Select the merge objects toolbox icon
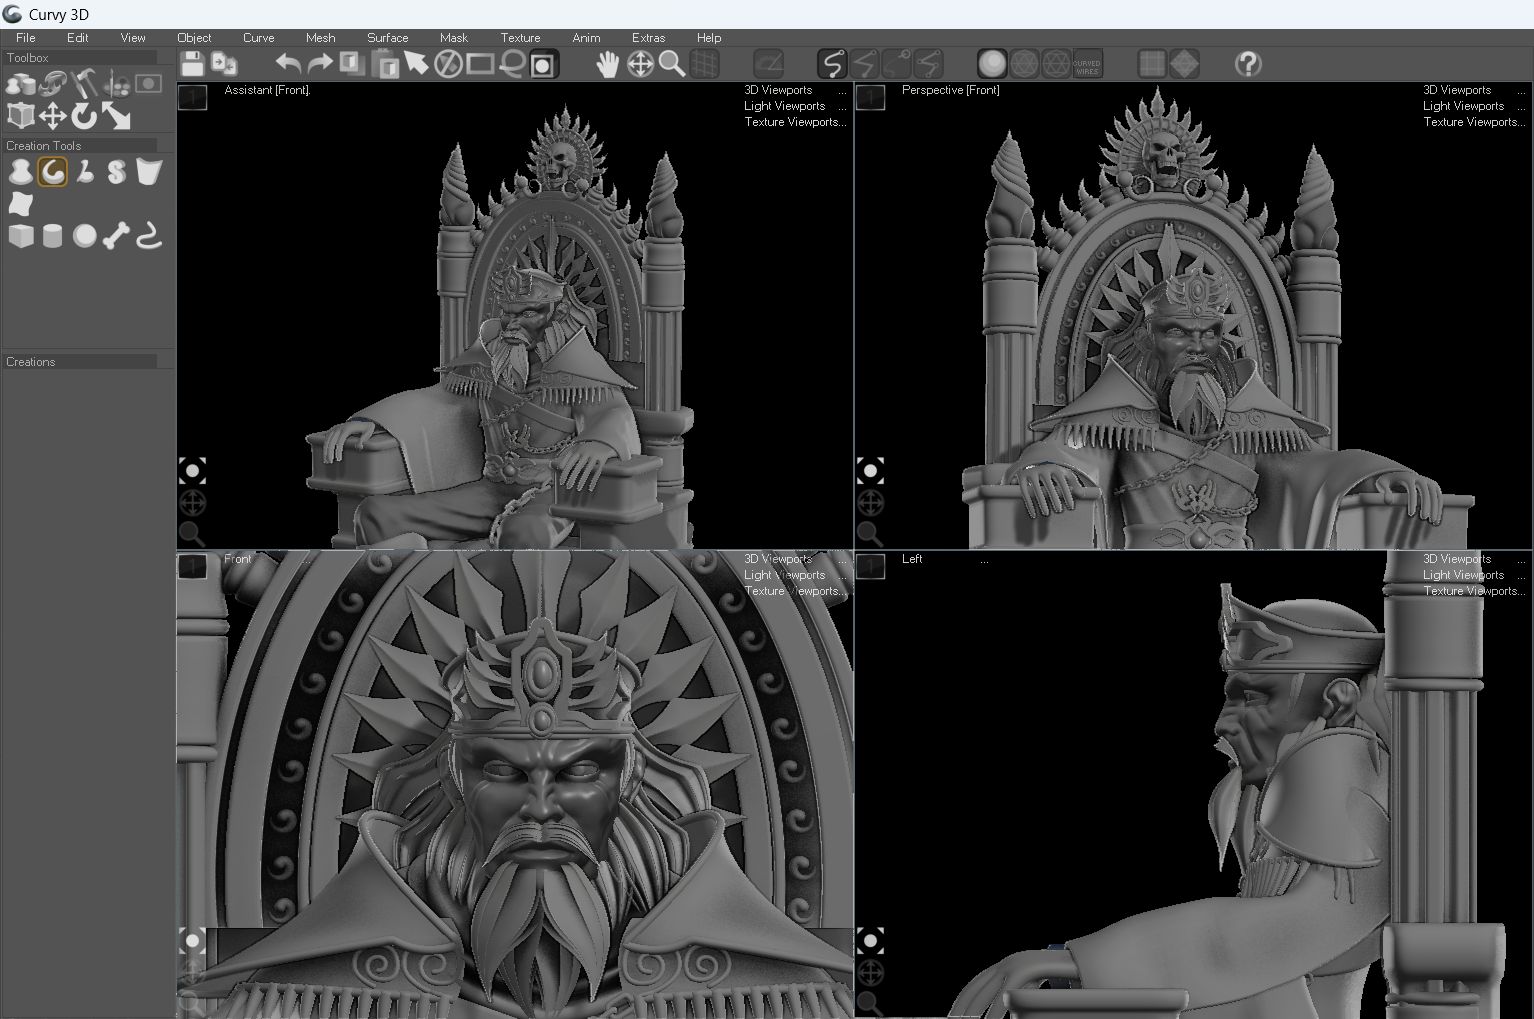Image resolution: width=1534 pixels, height=1019 pixels. click(x=20, y=84)
